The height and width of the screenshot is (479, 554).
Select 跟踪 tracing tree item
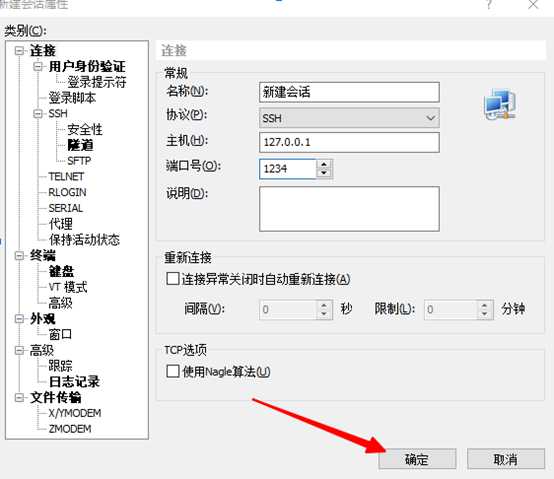60,366
